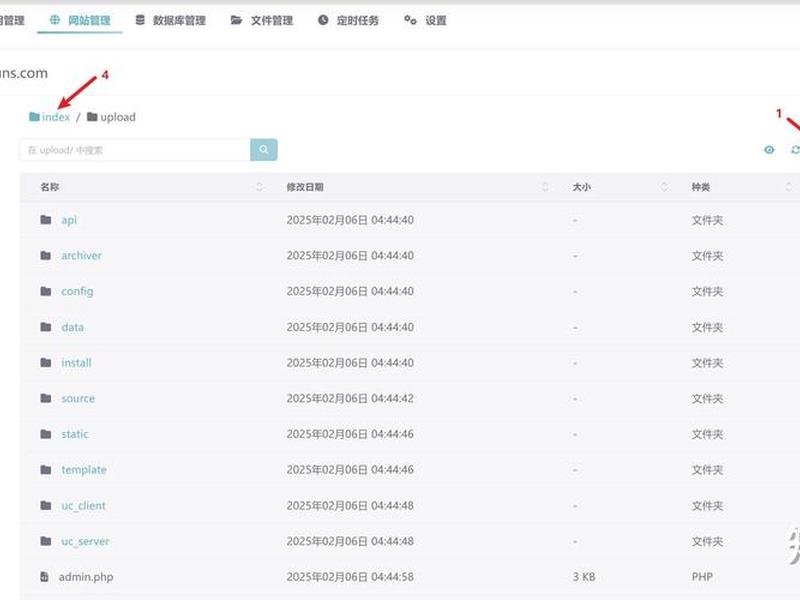Image resolution: width=800 pixels, height=600 pixels.
Task: Click the folder icon beside install
Action: point(46,362)
